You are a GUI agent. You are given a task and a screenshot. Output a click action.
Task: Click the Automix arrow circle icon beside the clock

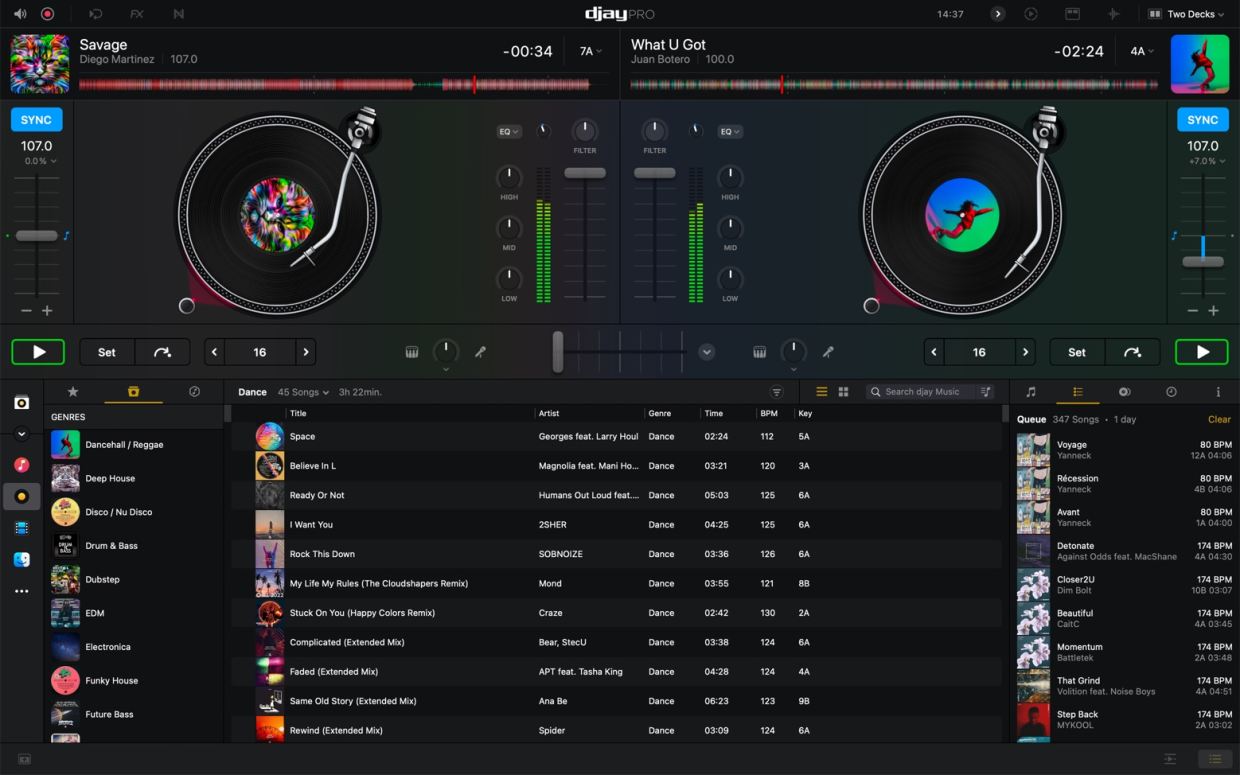coord(997,14)
